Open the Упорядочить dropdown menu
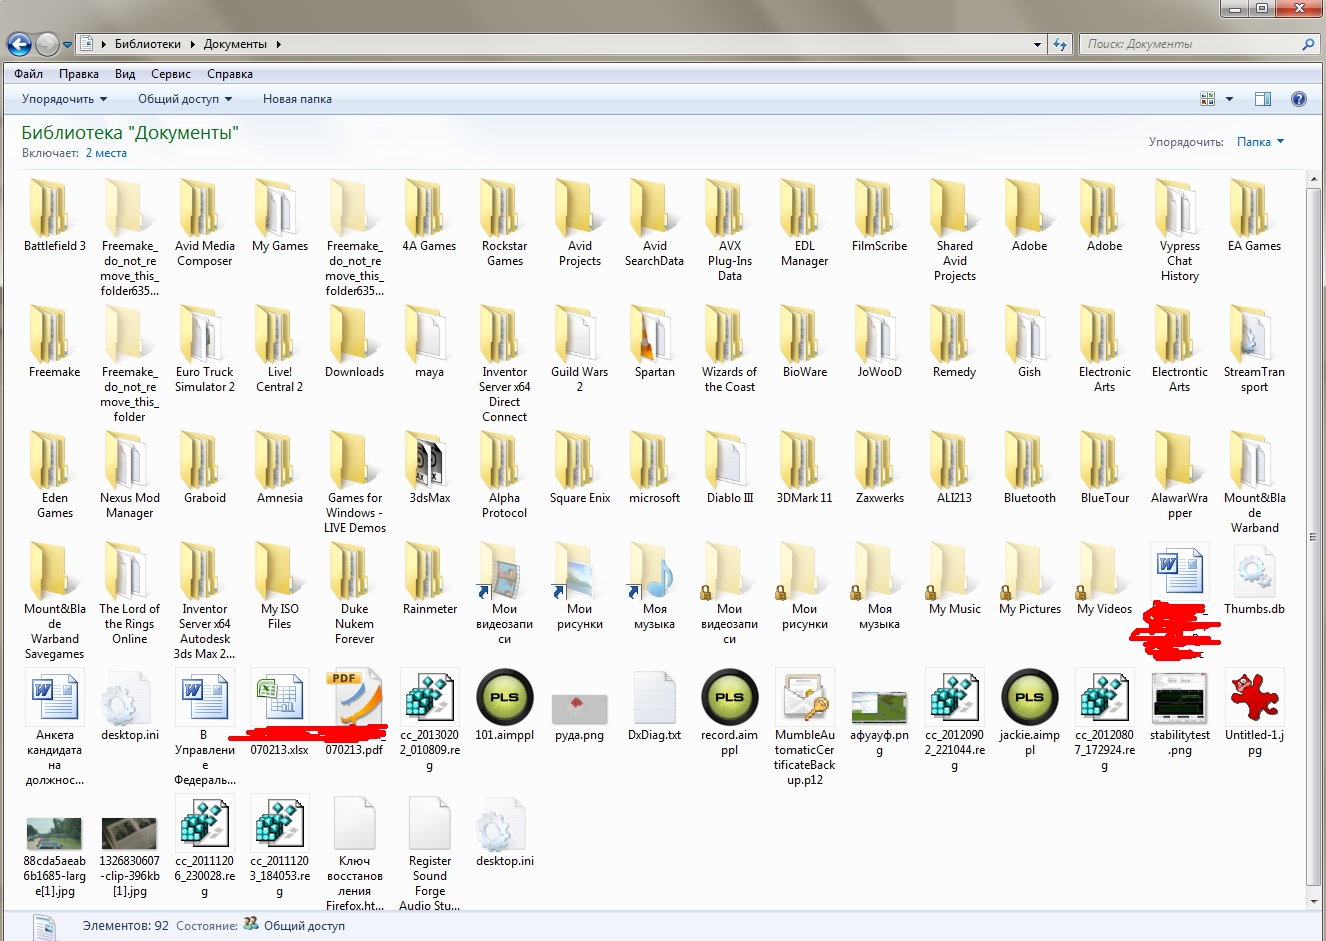This screenshot has width=1326, height=941. pos(64,99)
